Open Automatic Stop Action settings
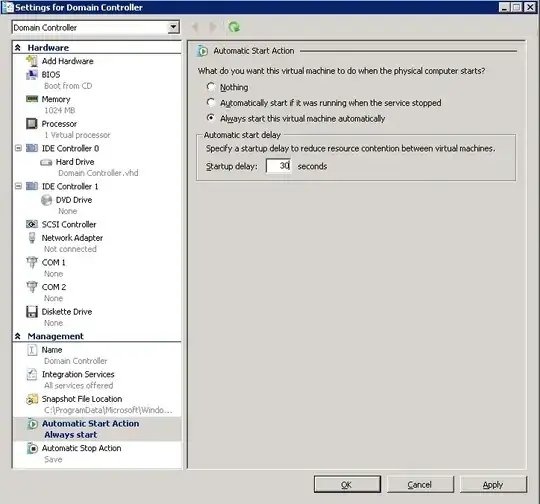This screenshot has width=540, height=504. [x=81, y=448]
